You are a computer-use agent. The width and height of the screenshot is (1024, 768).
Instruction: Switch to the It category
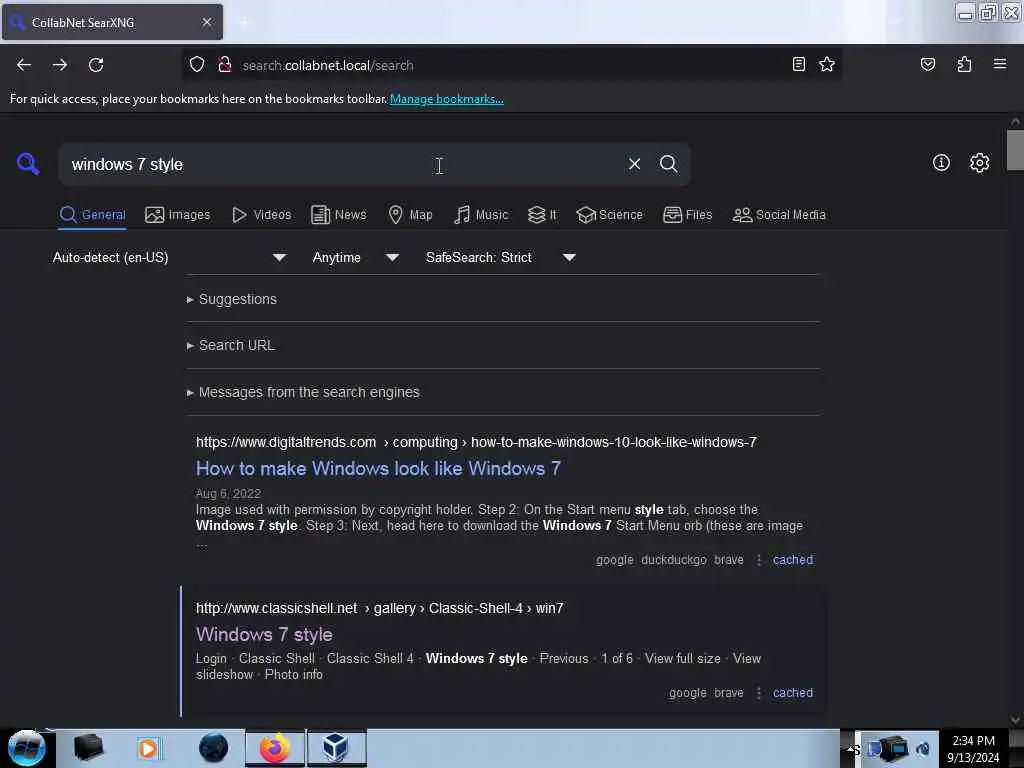[x=542, y=214]
